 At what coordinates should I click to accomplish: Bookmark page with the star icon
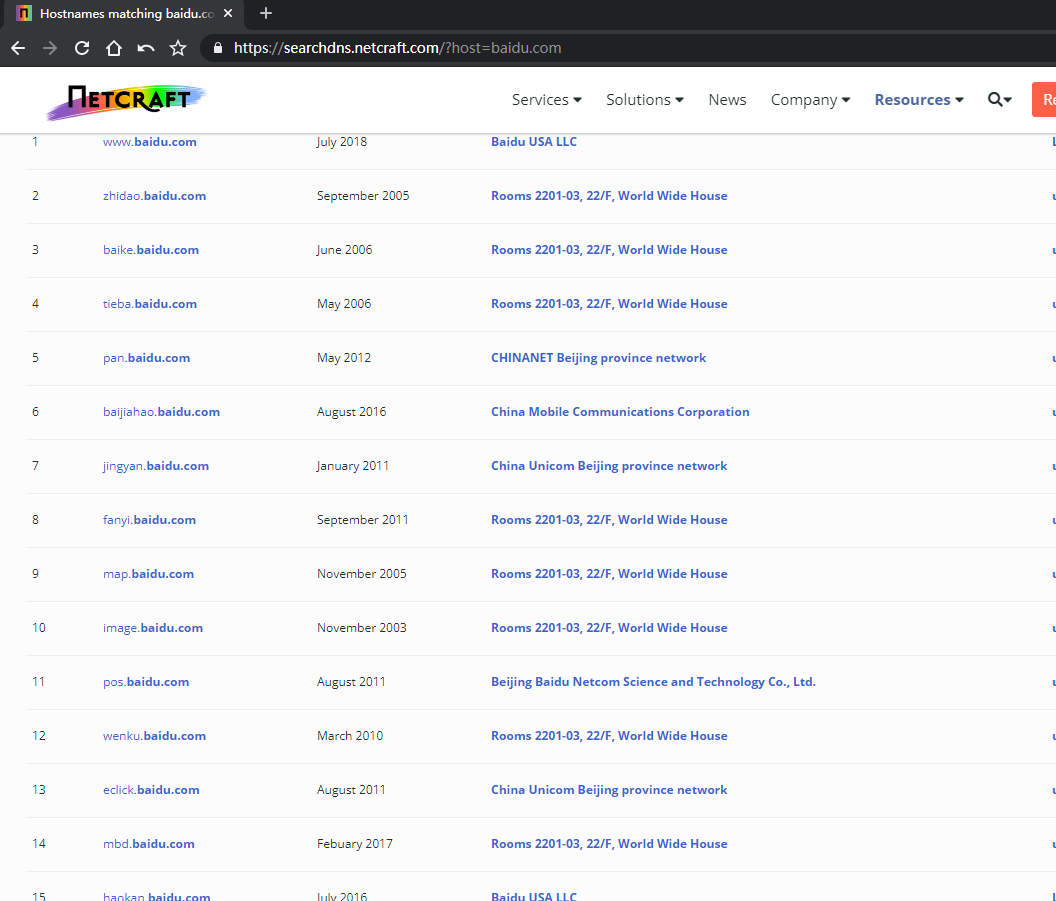[178, 48]
